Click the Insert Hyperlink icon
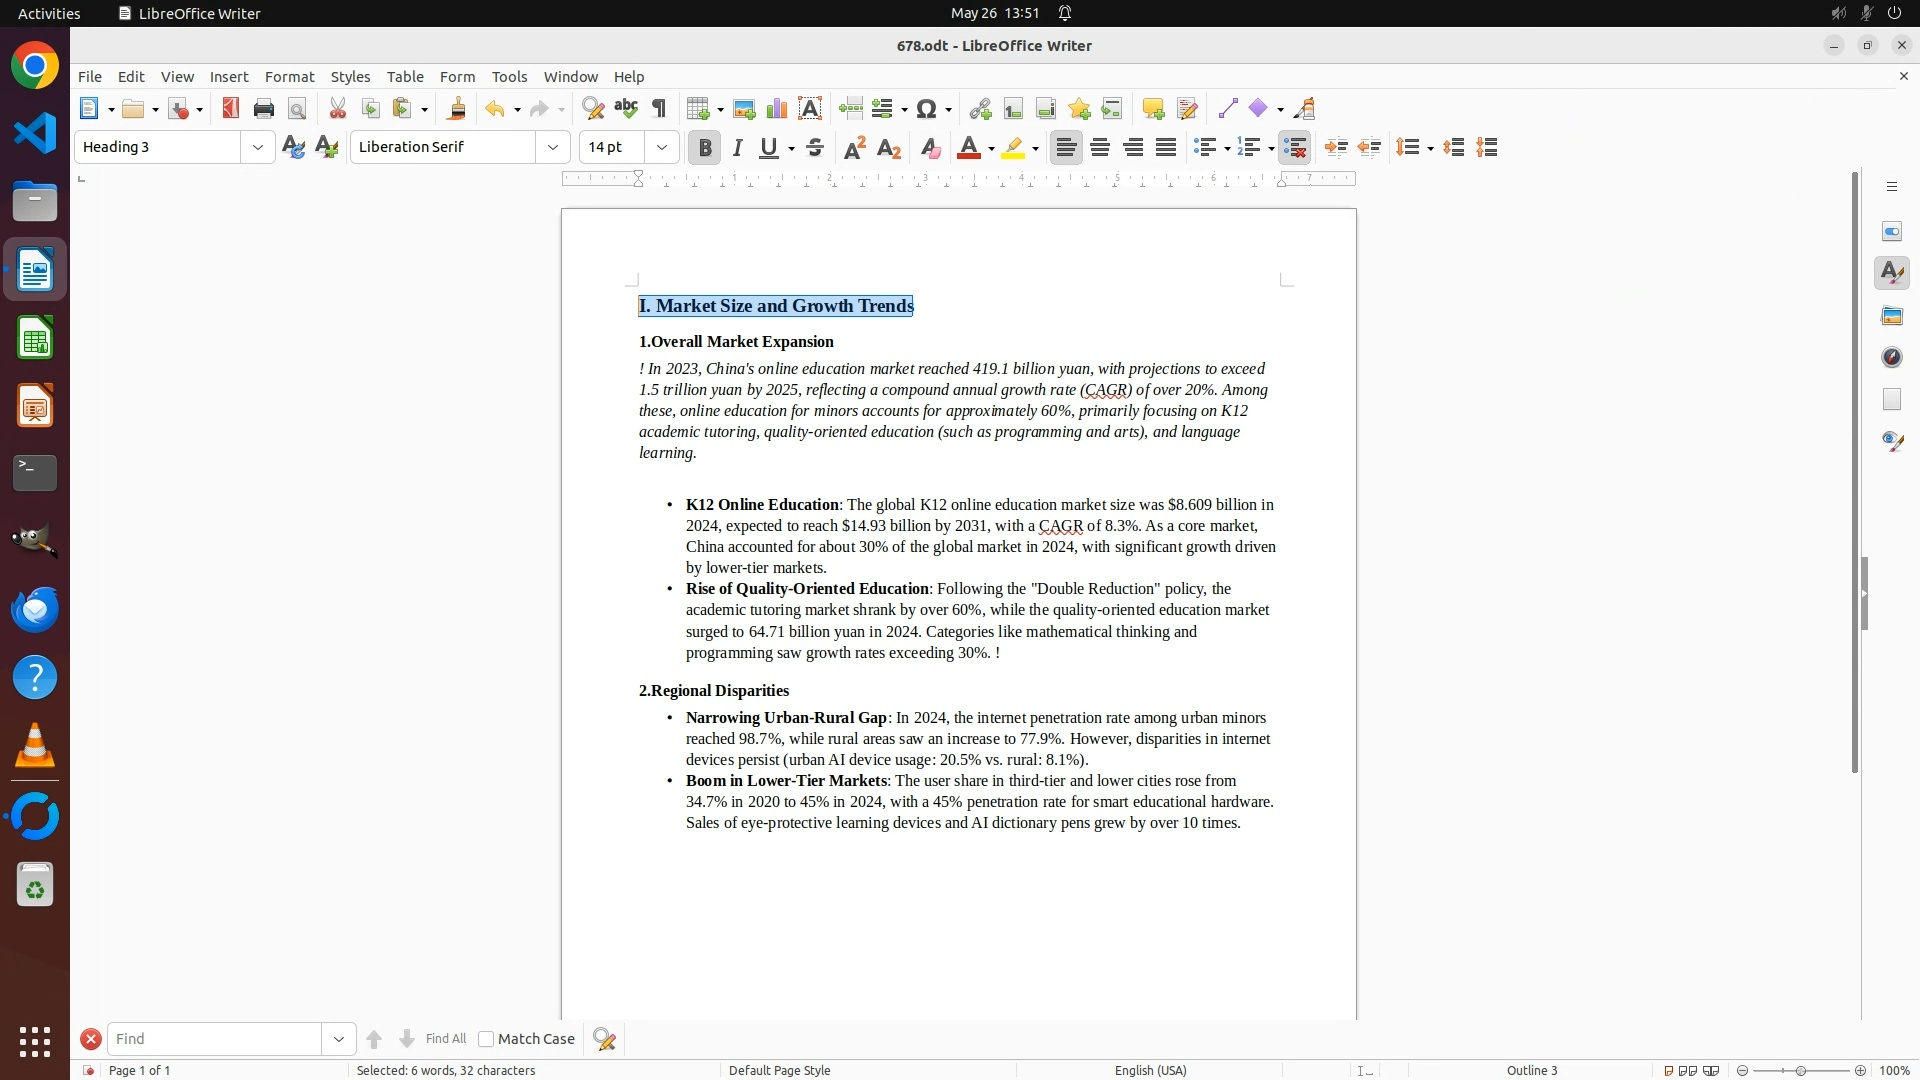This screenshot has height=1080, width=1920. tap(980, 109)
